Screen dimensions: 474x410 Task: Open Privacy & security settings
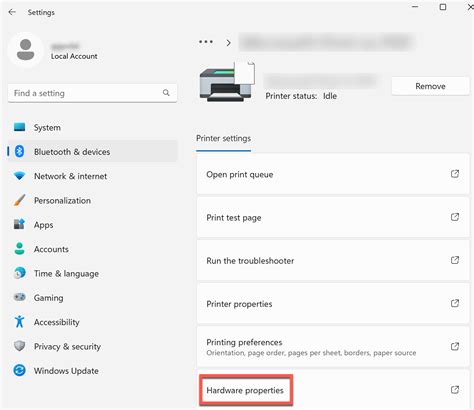click(x=92, y=346)
